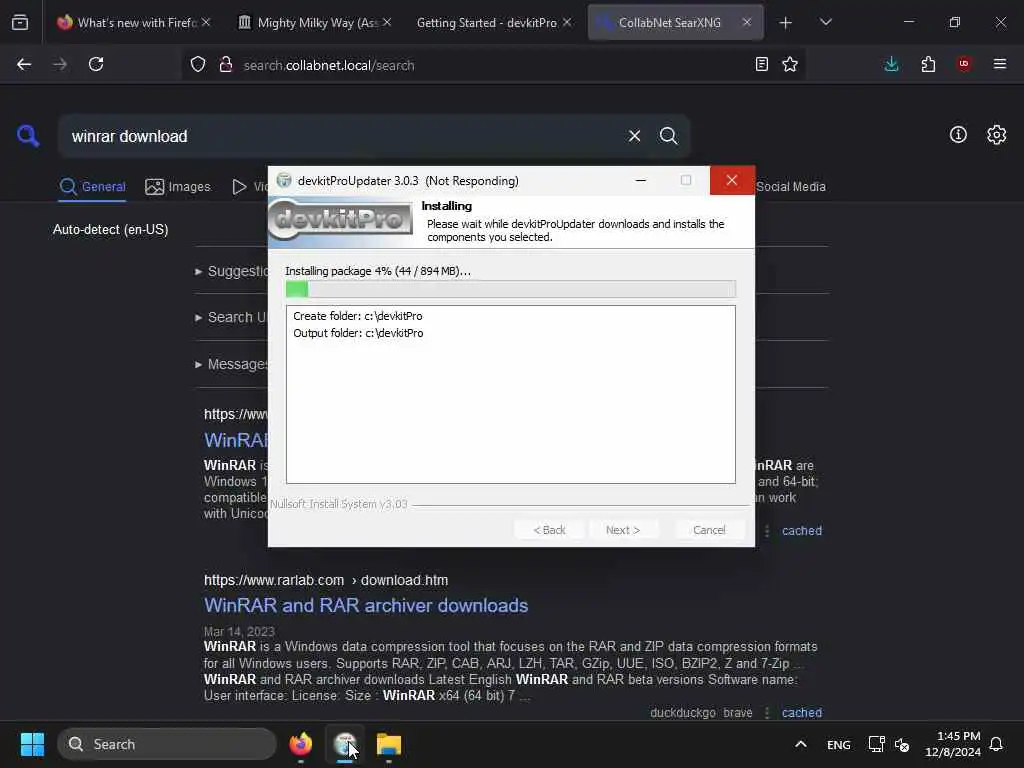Submit search with the magnifier button
The width and height of the screenshot is (1024, 768).
(668, 136)
